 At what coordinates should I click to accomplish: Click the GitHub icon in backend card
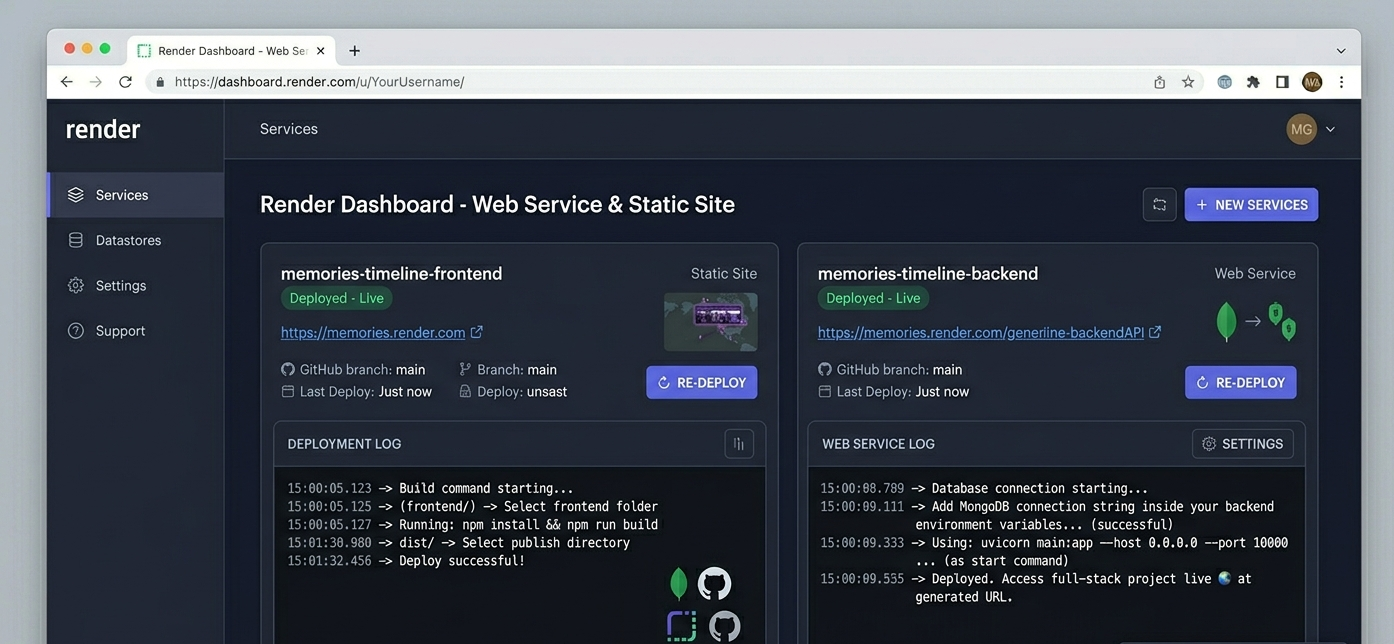[x=825, y=369]
